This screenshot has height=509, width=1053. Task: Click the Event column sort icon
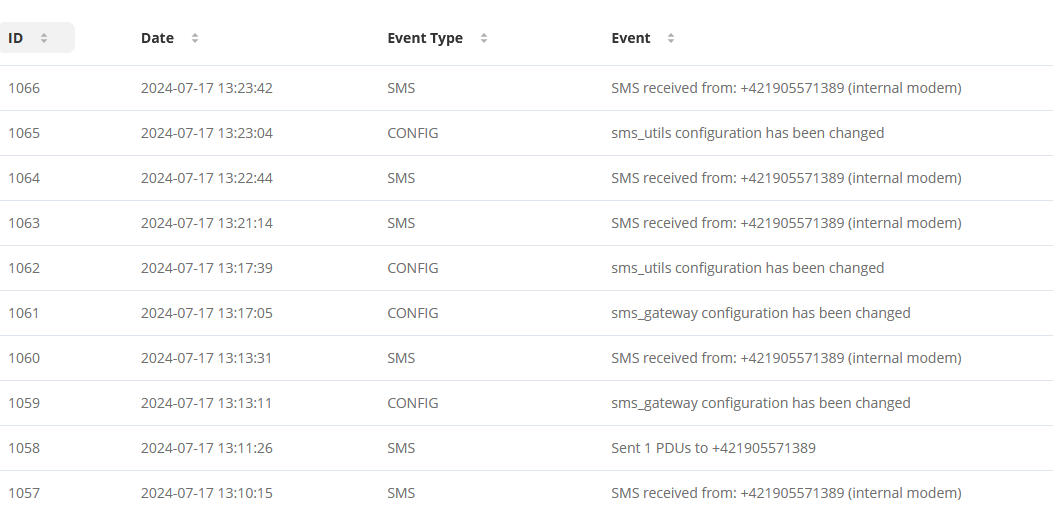tap(670, 38)
